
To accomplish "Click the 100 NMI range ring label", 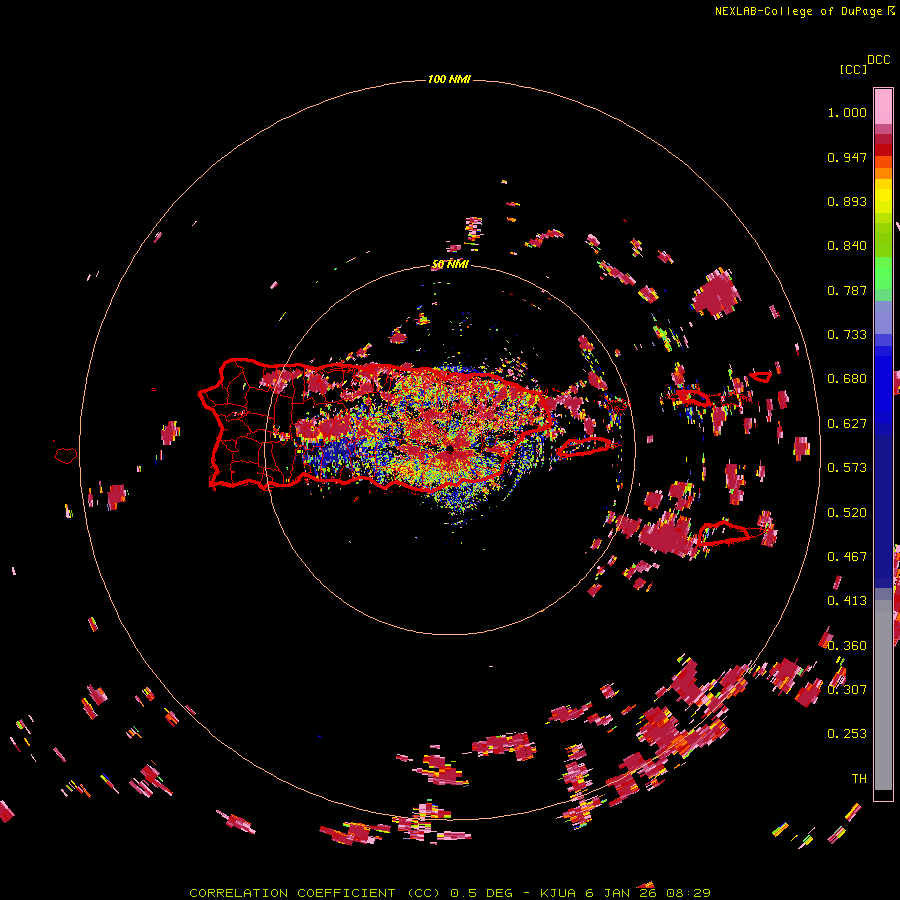I will coord(449,79).
